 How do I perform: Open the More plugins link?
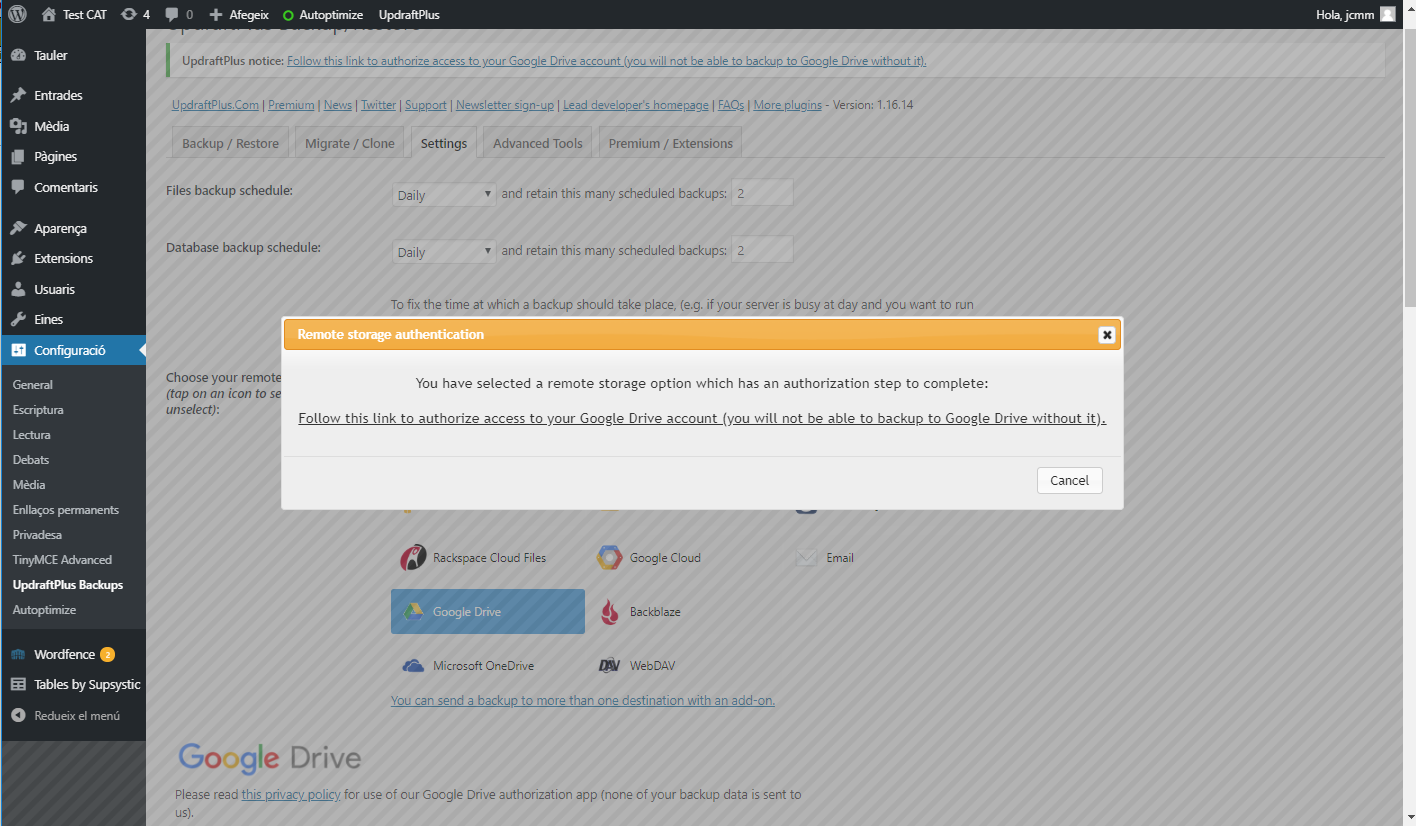pyautogui.click(x=788, y=105)
